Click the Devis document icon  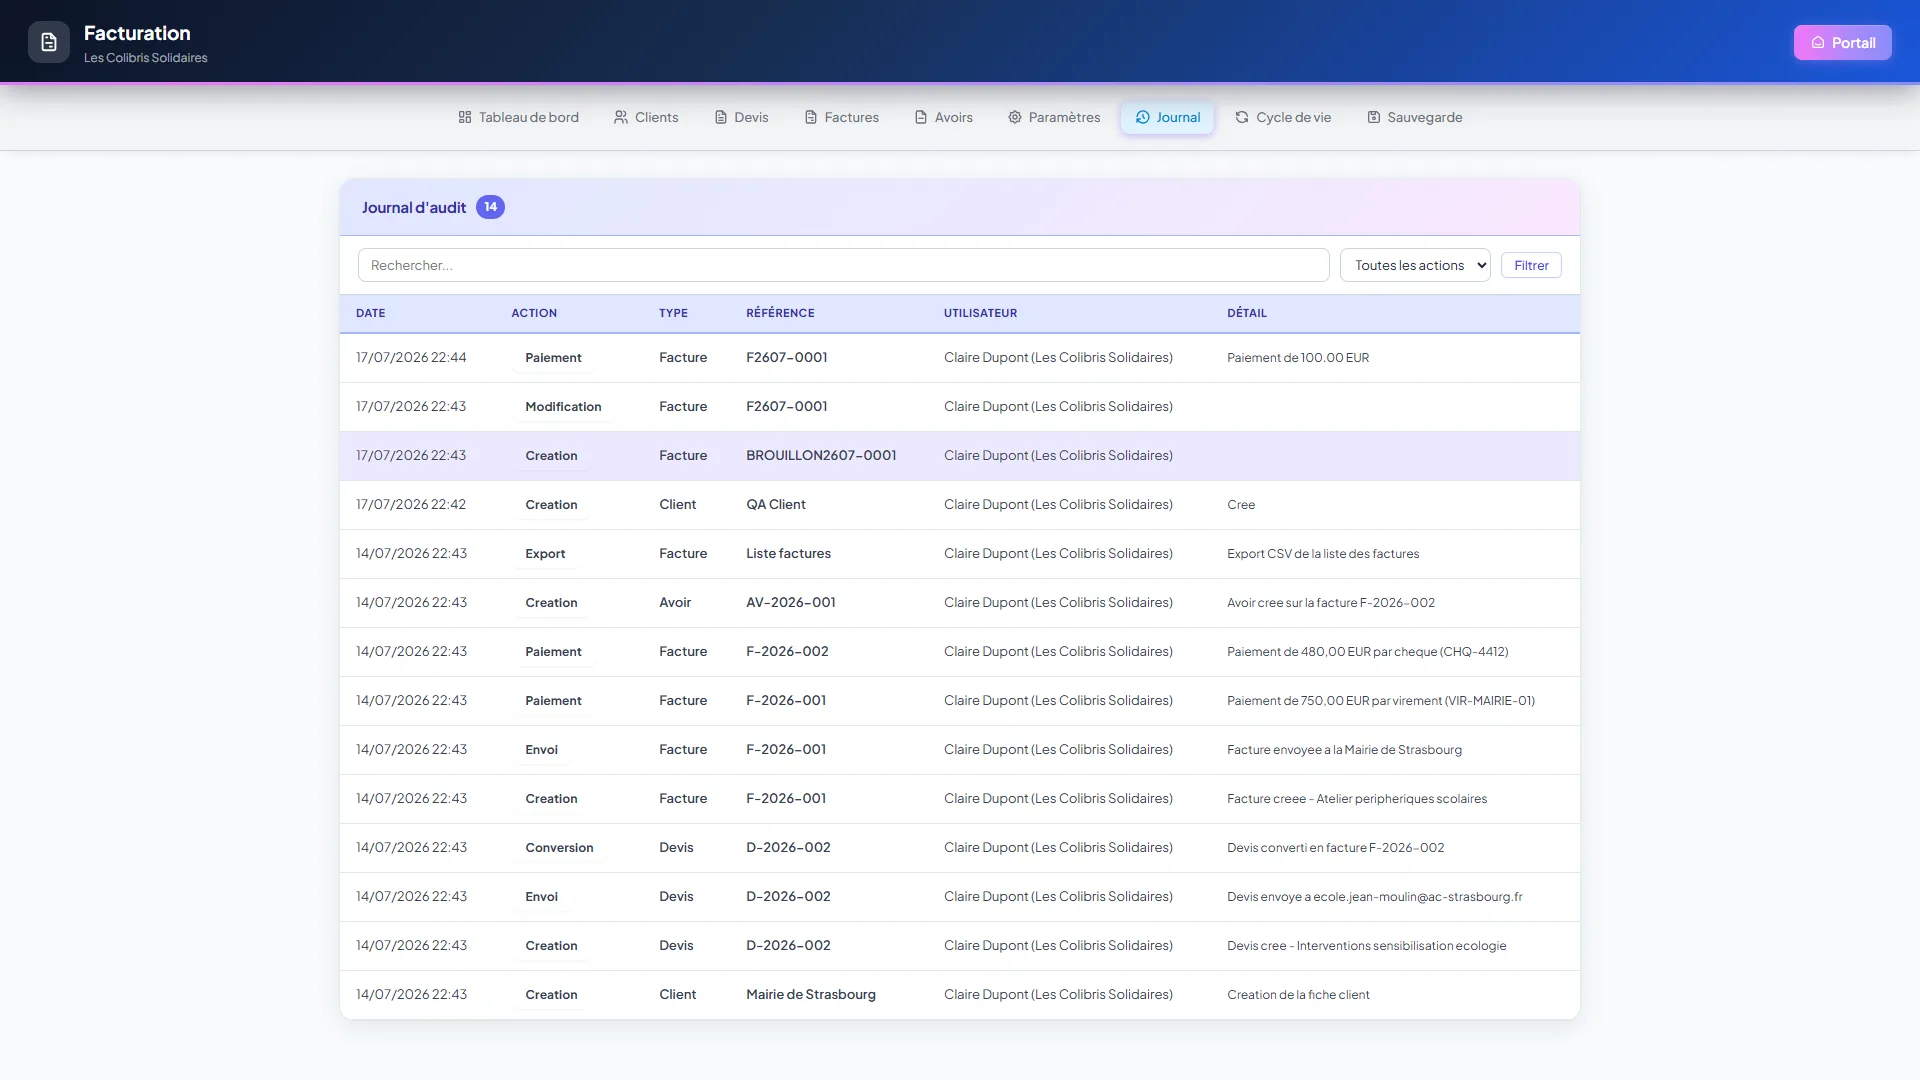(721, 117)
